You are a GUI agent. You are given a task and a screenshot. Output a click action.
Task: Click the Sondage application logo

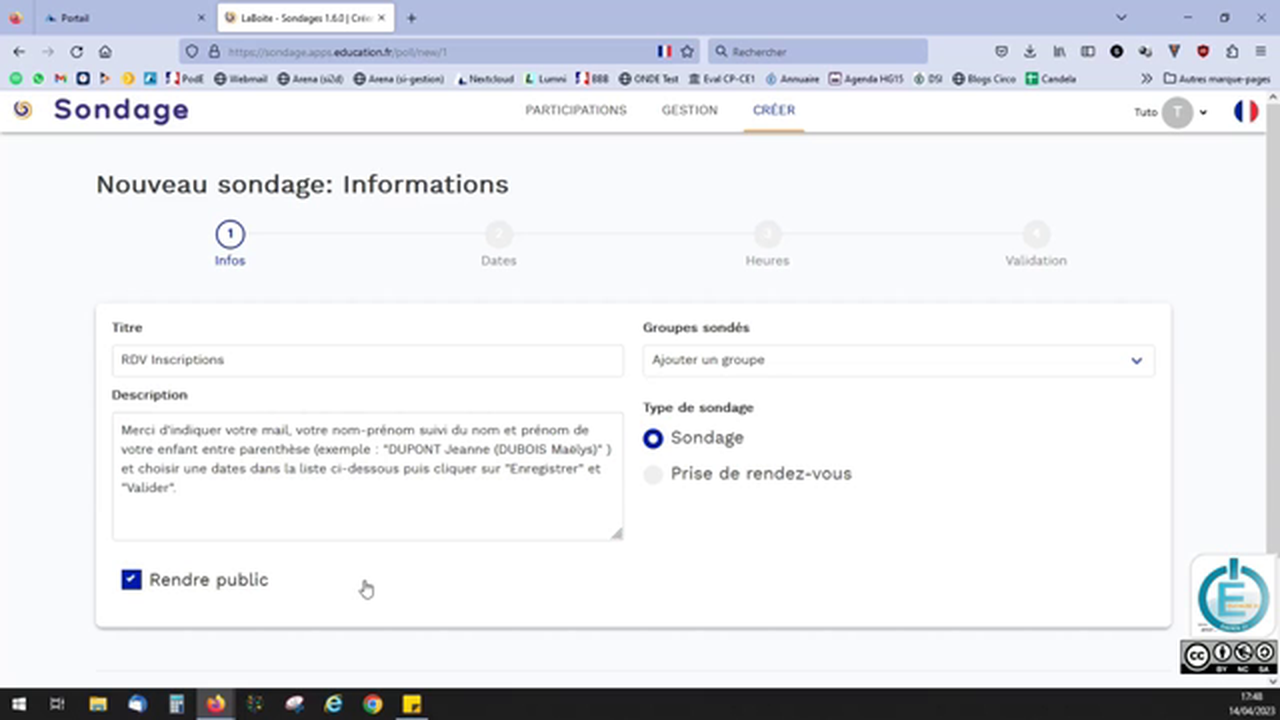pos(22,110)
